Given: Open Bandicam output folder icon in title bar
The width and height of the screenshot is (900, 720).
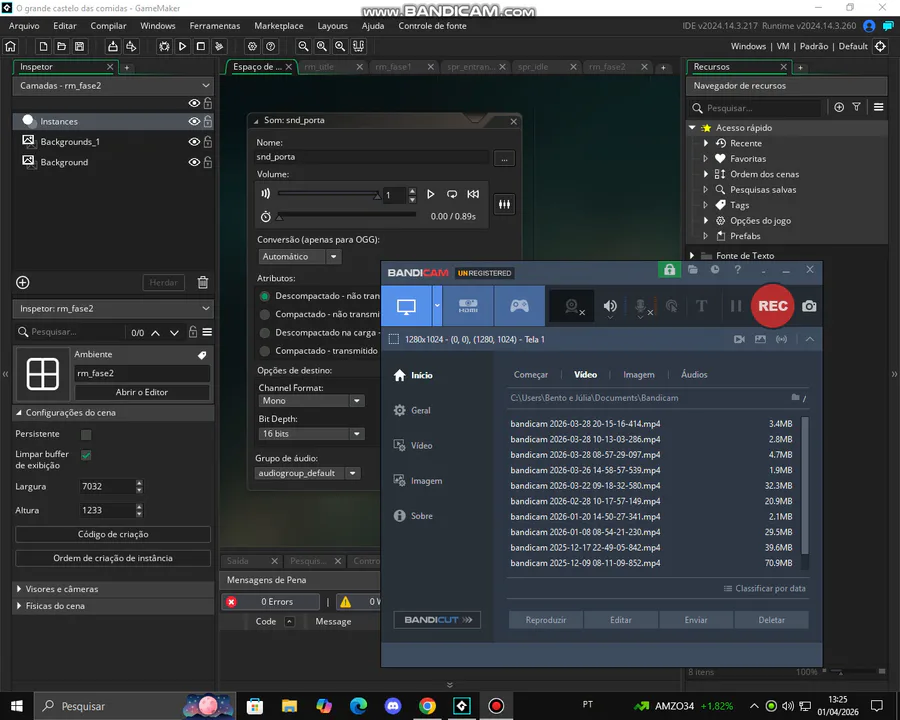Looking at the screenshot, I should coord(693,269).
